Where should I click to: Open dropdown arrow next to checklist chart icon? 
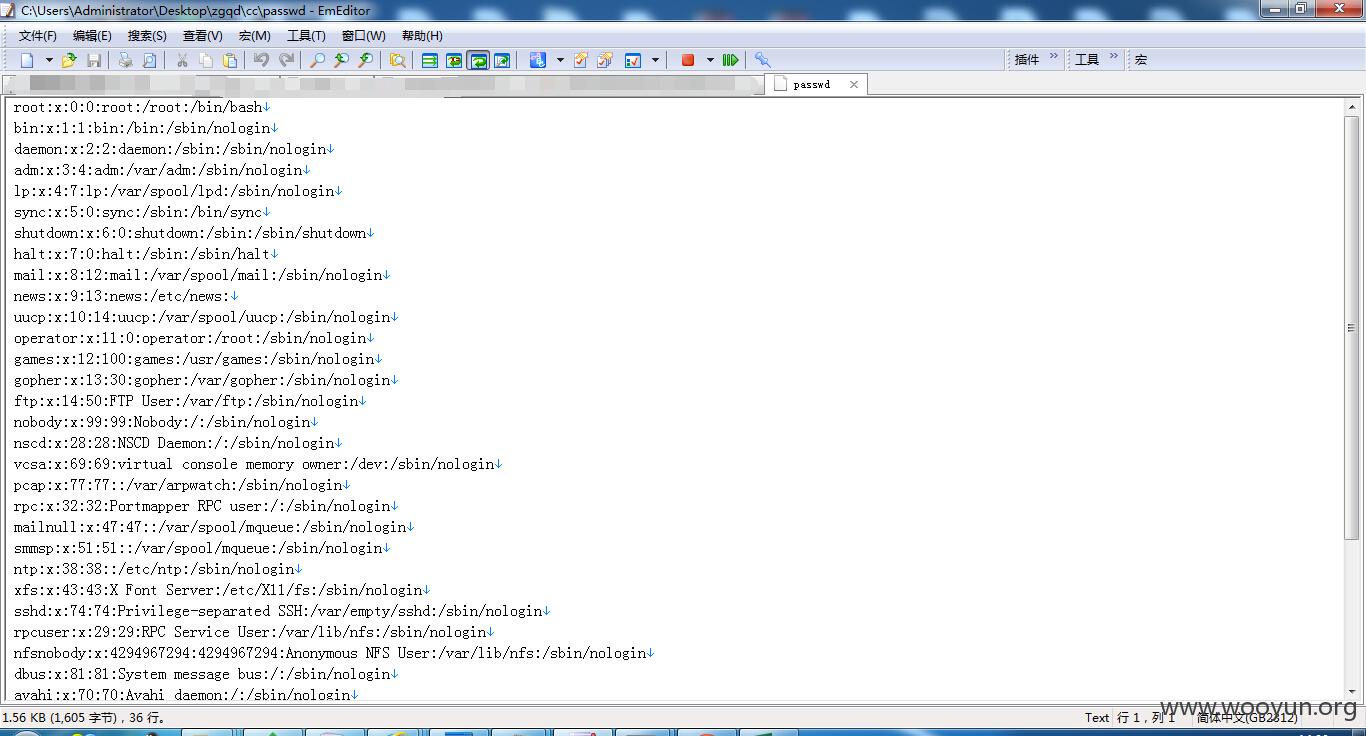pos(655,60)
